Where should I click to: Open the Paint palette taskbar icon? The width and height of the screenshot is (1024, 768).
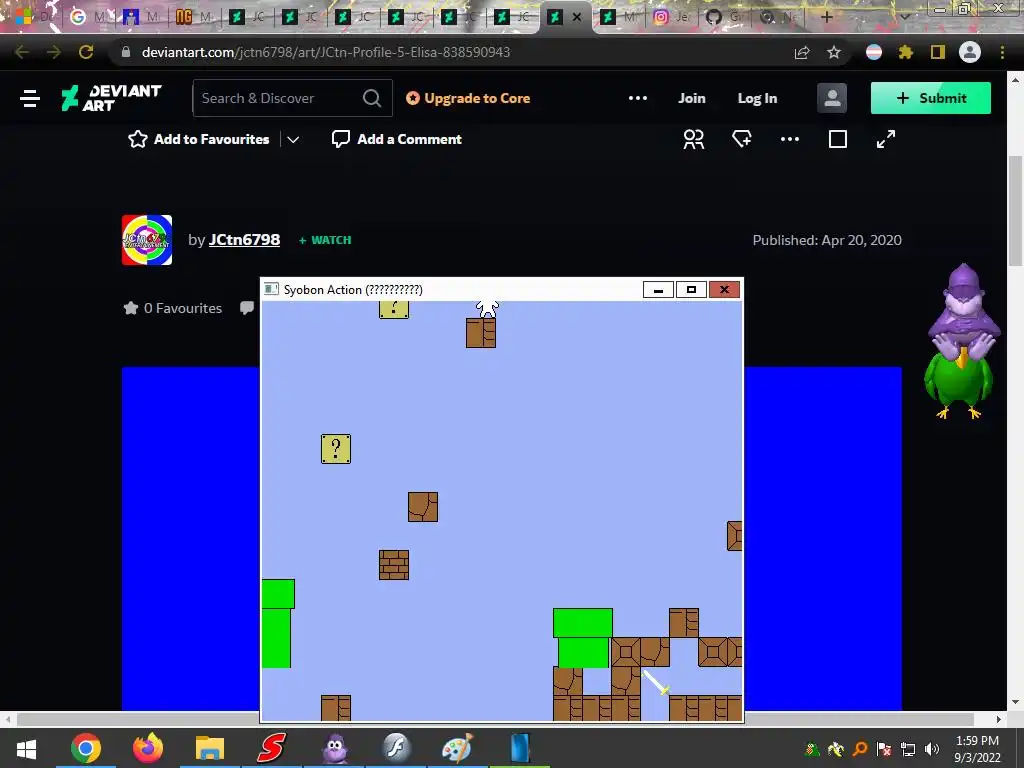458,749
